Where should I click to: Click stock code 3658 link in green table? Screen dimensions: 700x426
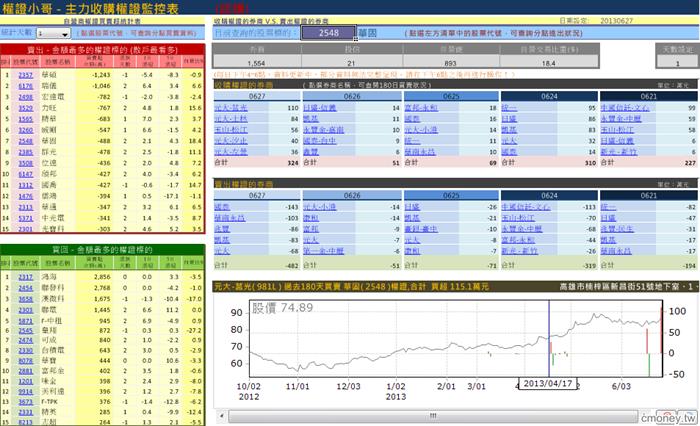tap(25, 299)
